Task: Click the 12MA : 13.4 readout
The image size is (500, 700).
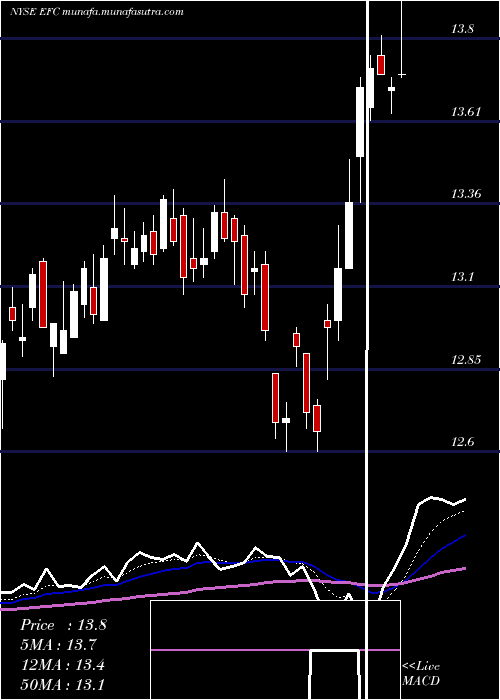Action: point(62,665)
